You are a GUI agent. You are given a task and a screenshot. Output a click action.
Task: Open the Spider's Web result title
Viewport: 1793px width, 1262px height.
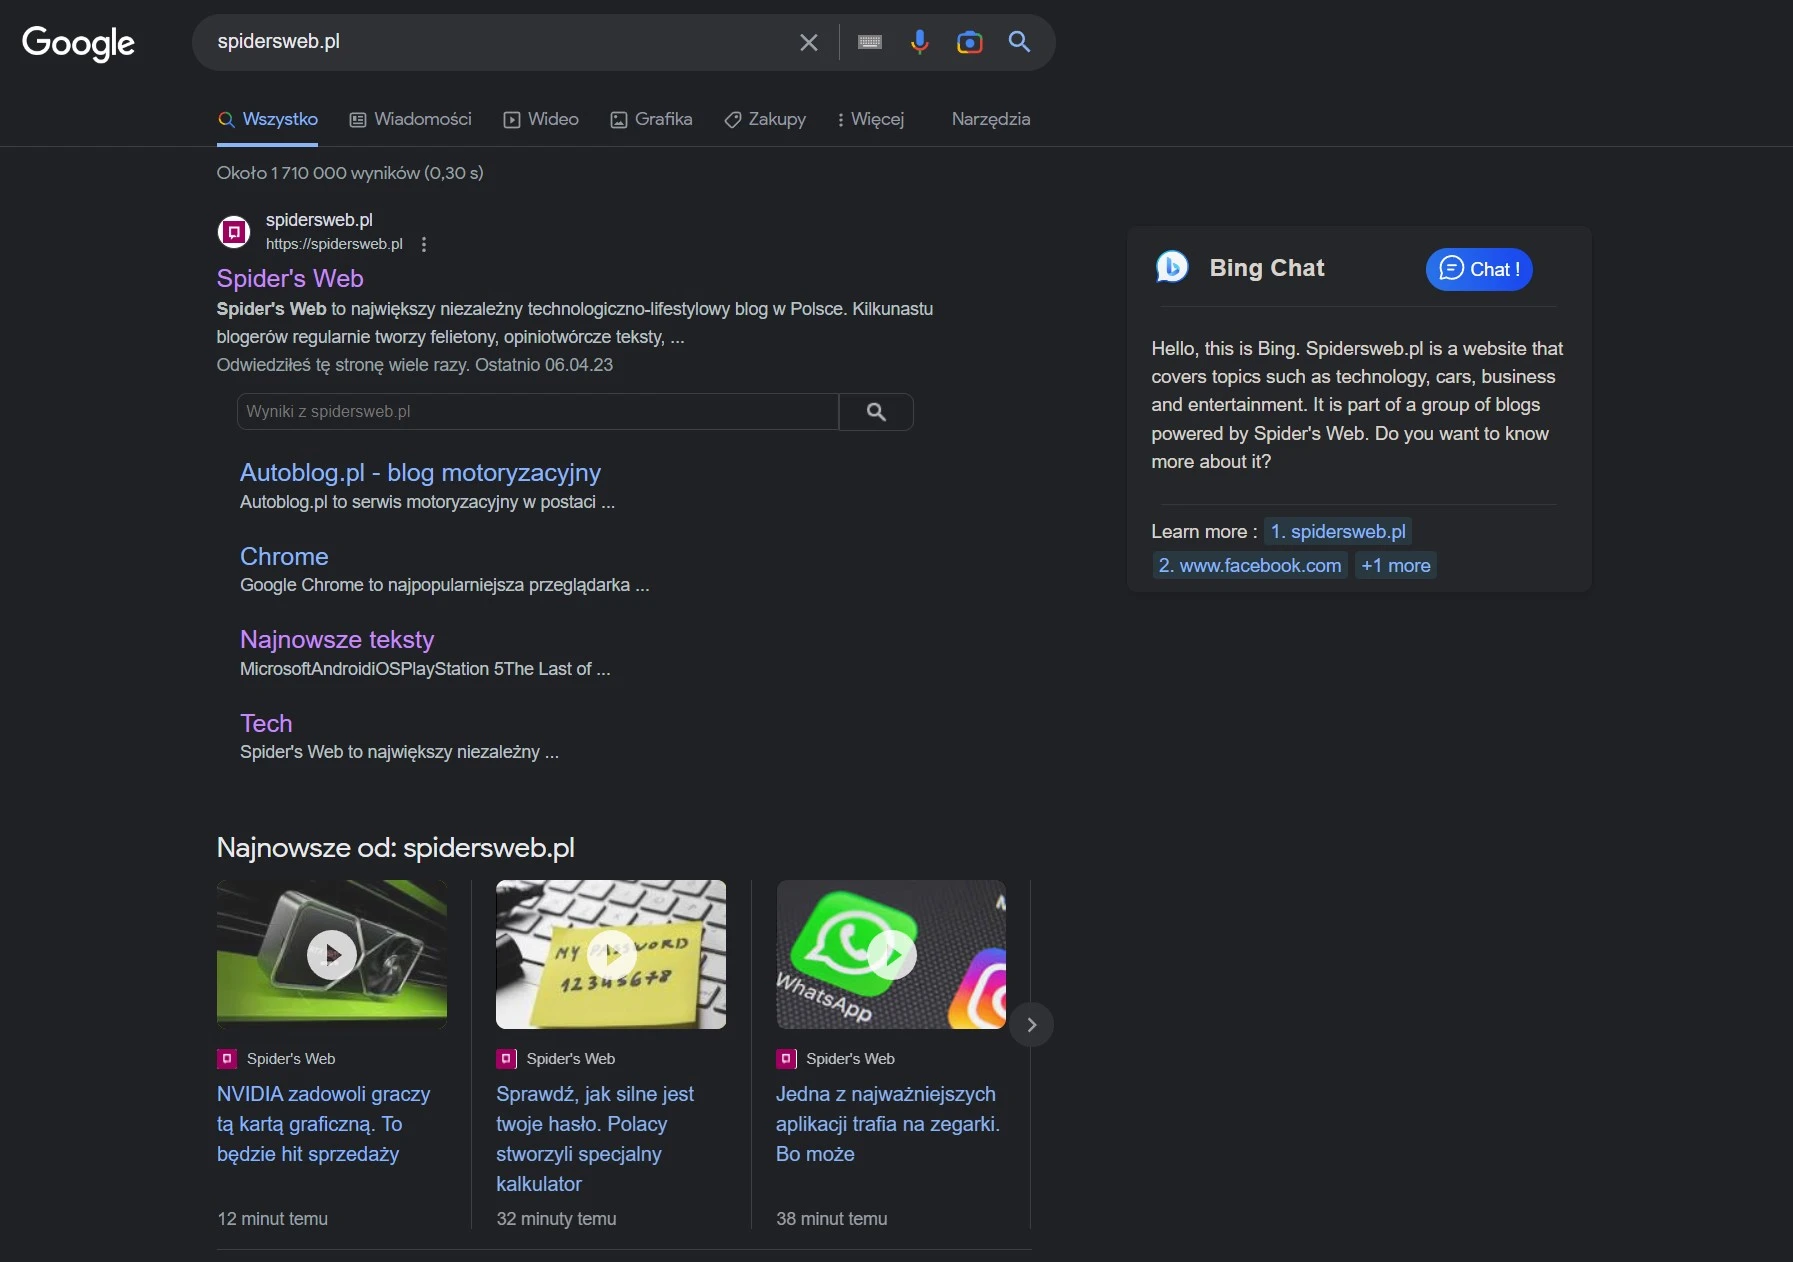pos(290,278)
